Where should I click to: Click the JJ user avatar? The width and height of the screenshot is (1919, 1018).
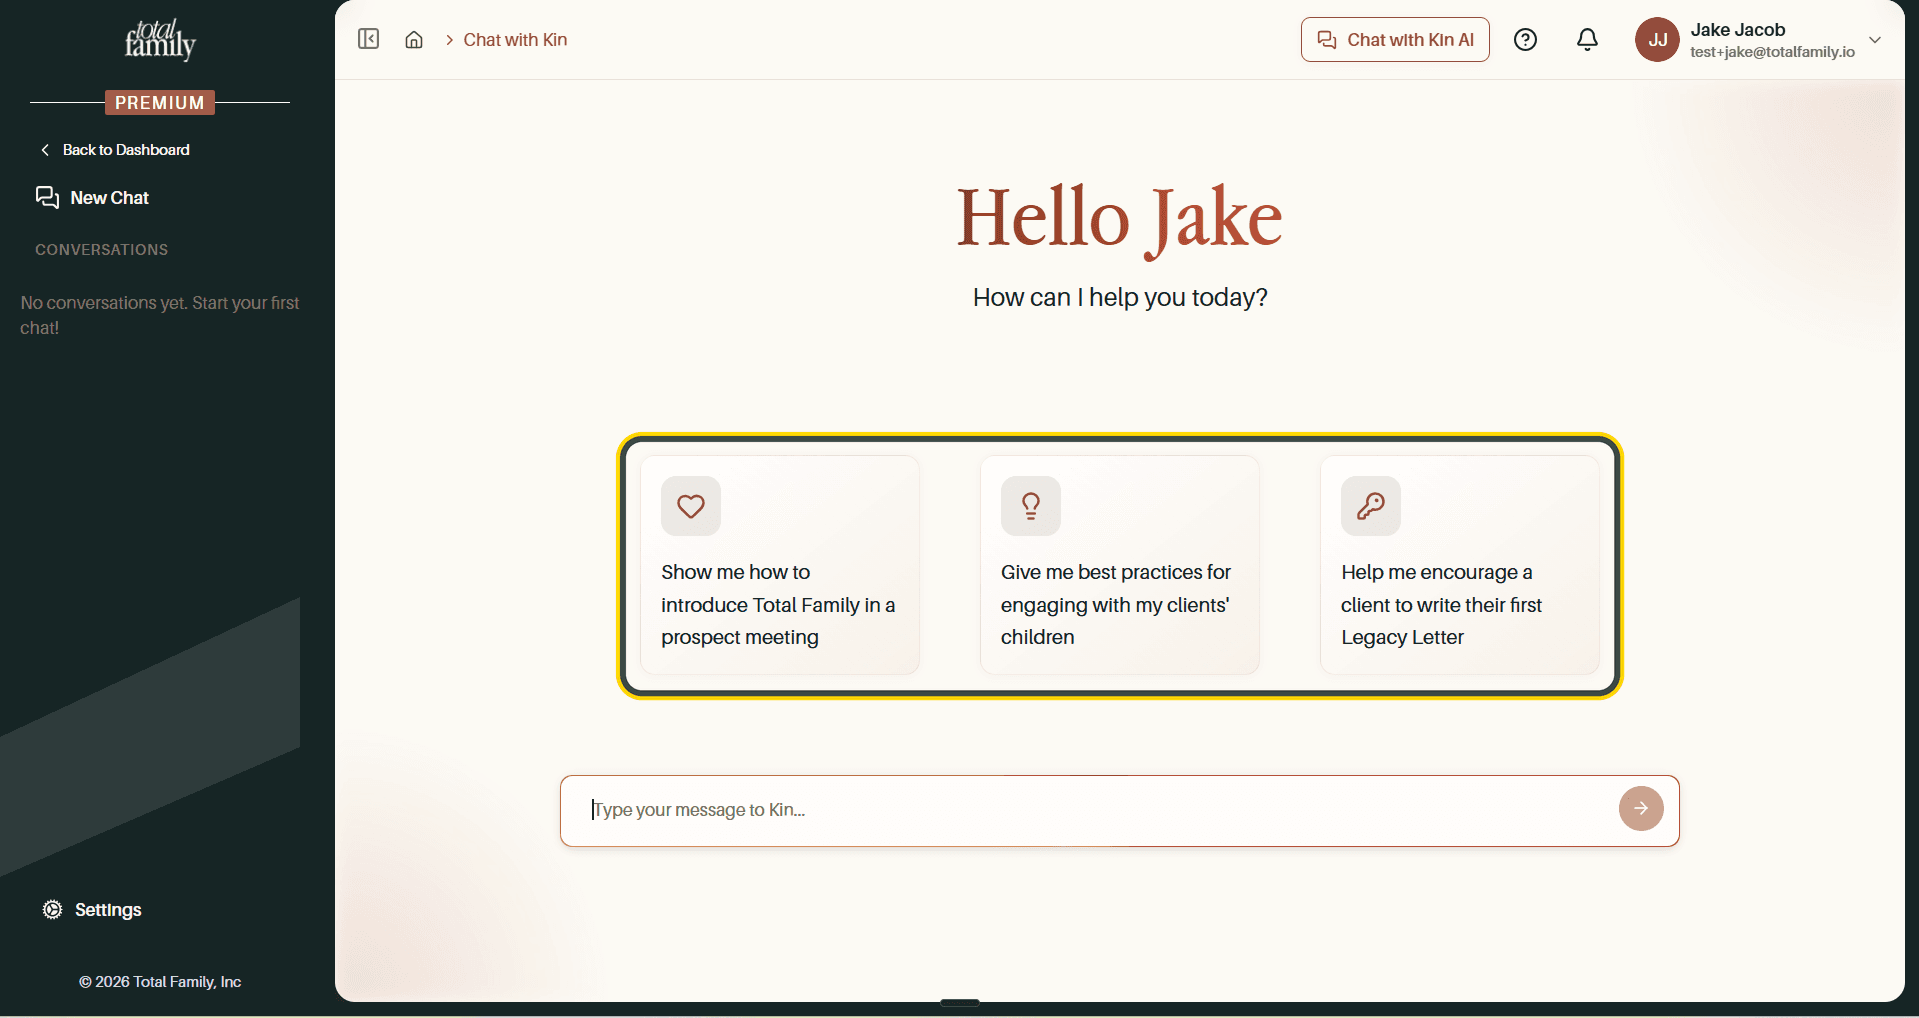tap(1657, 40)
